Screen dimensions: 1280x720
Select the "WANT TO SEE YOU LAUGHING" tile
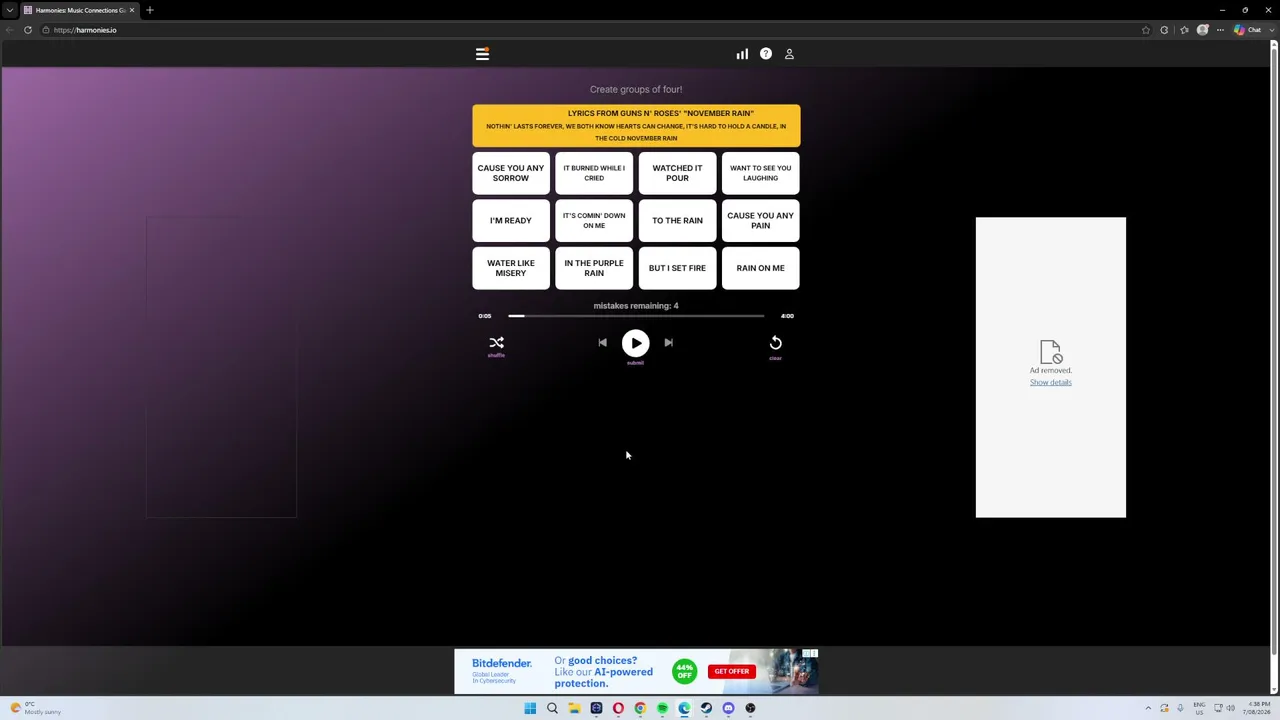click(761, 173)
